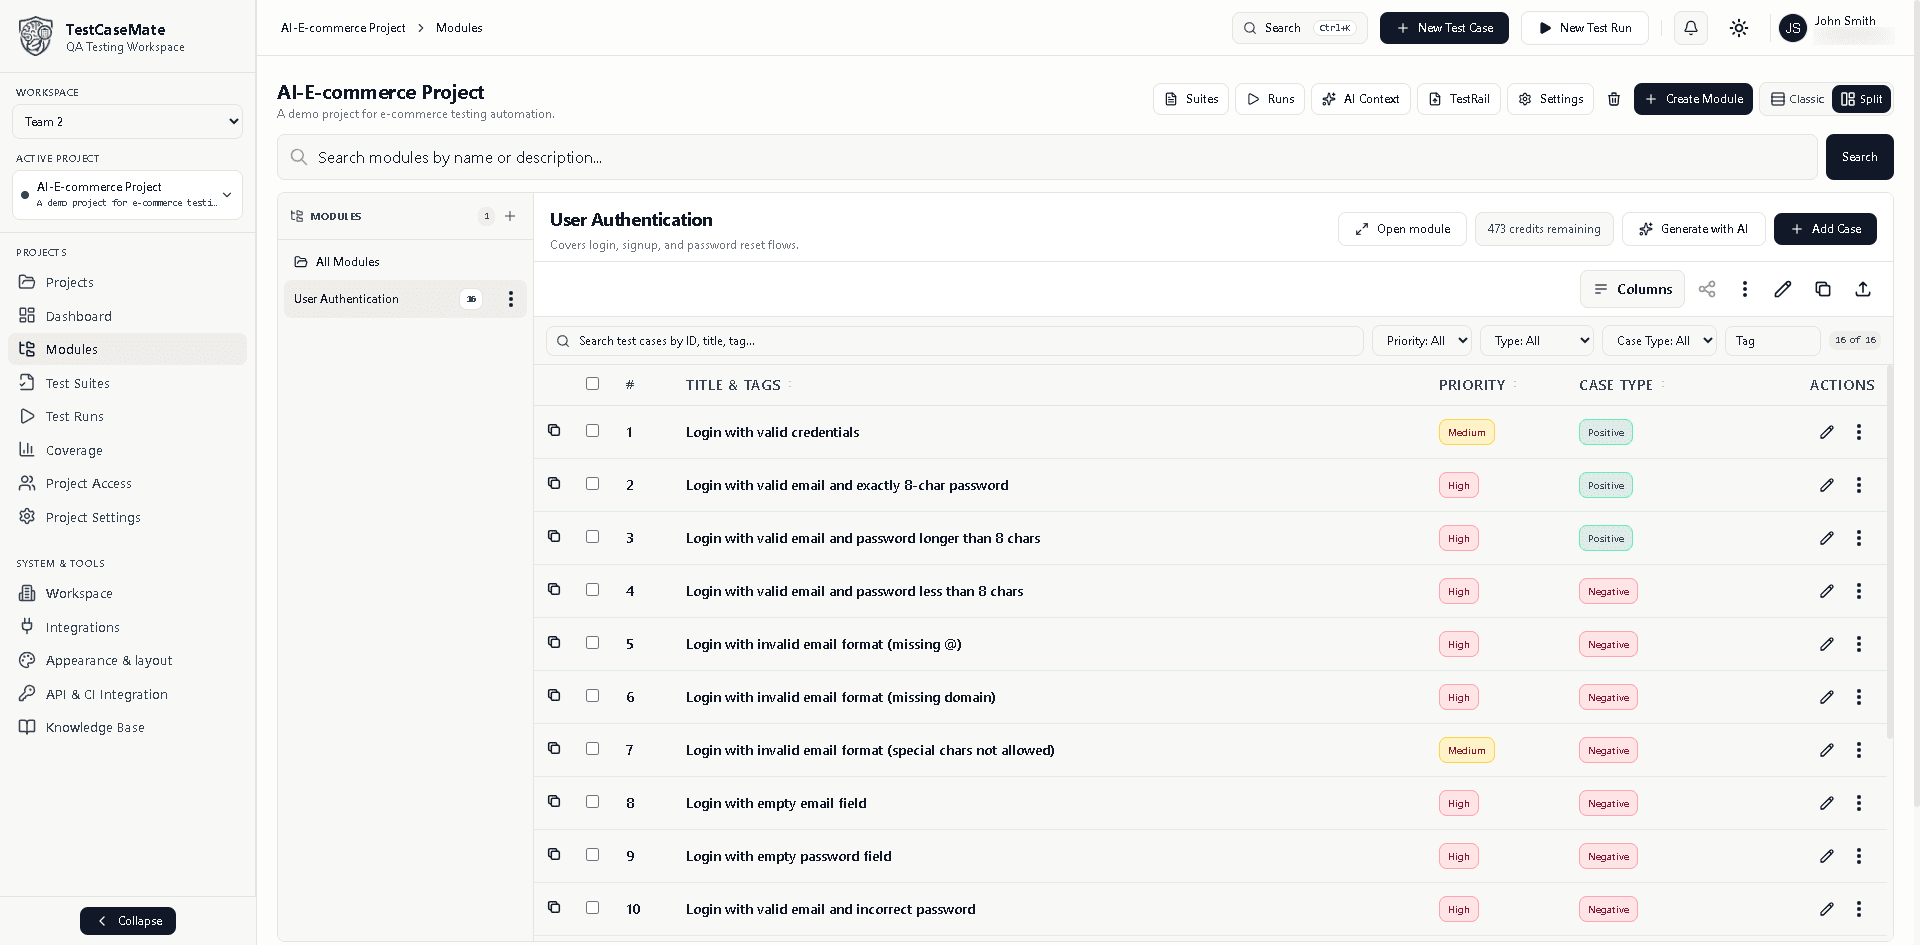1920x945 pixels.
Task: Click the add module plus icon
Action: tap(510, 216)
